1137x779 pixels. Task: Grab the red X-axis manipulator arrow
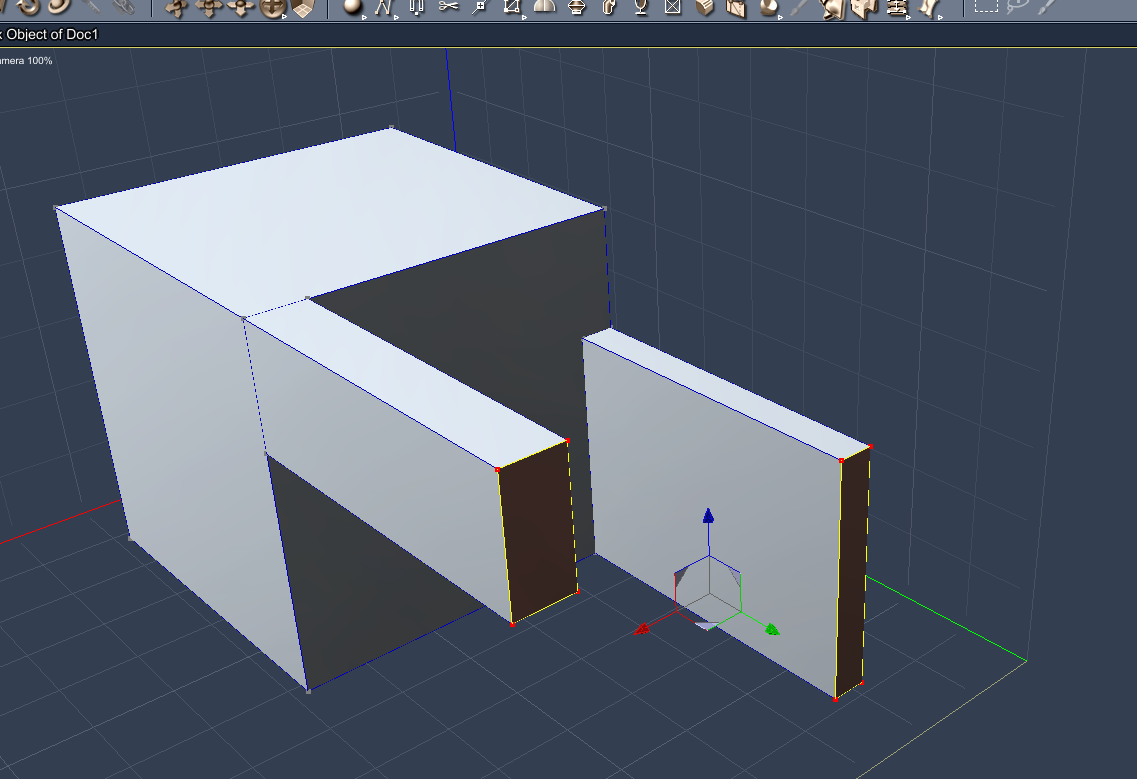click(x=642, y=629)
